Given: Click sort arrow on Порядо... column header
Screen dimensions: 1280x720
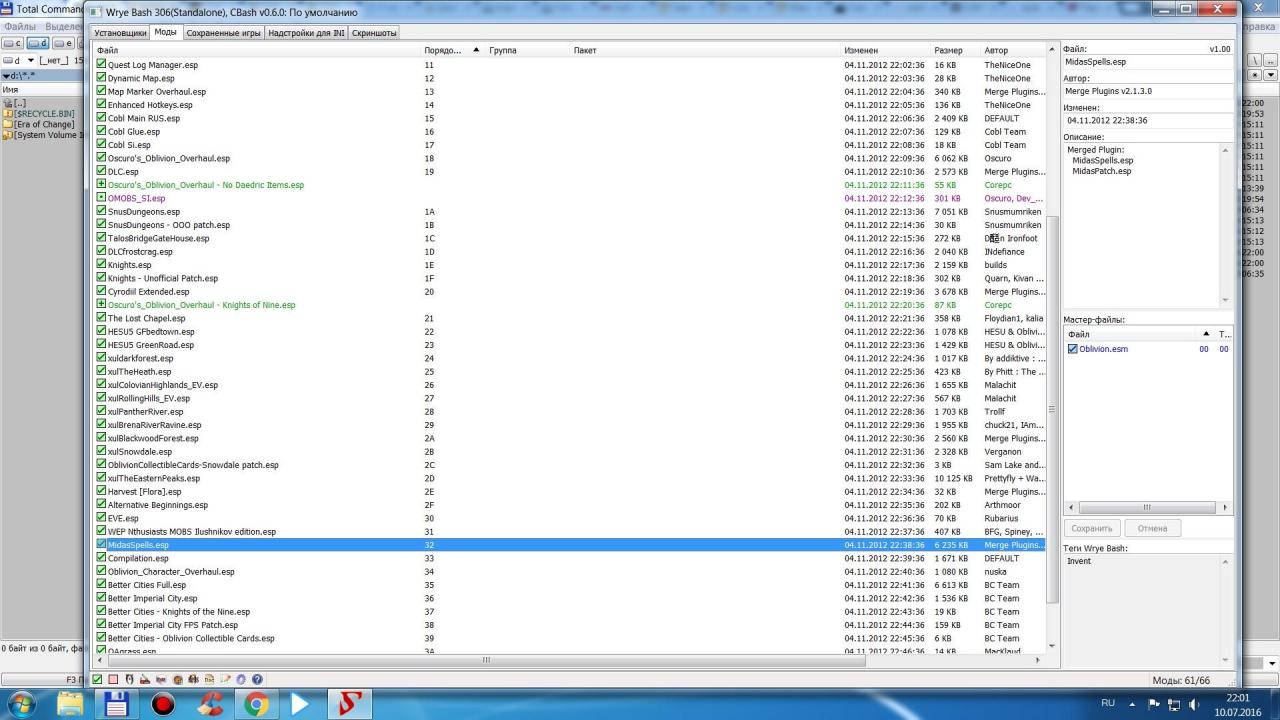Looking at the screenshot, I should click(476, 50).
